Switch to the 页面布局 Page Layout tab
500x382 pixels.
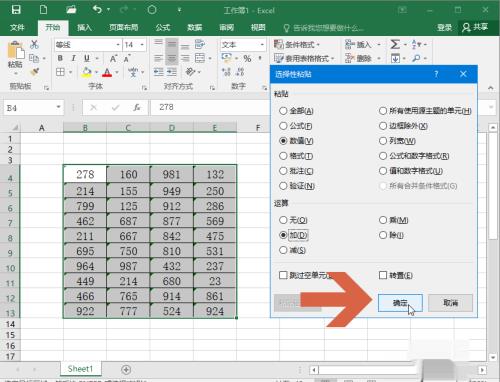124,27
